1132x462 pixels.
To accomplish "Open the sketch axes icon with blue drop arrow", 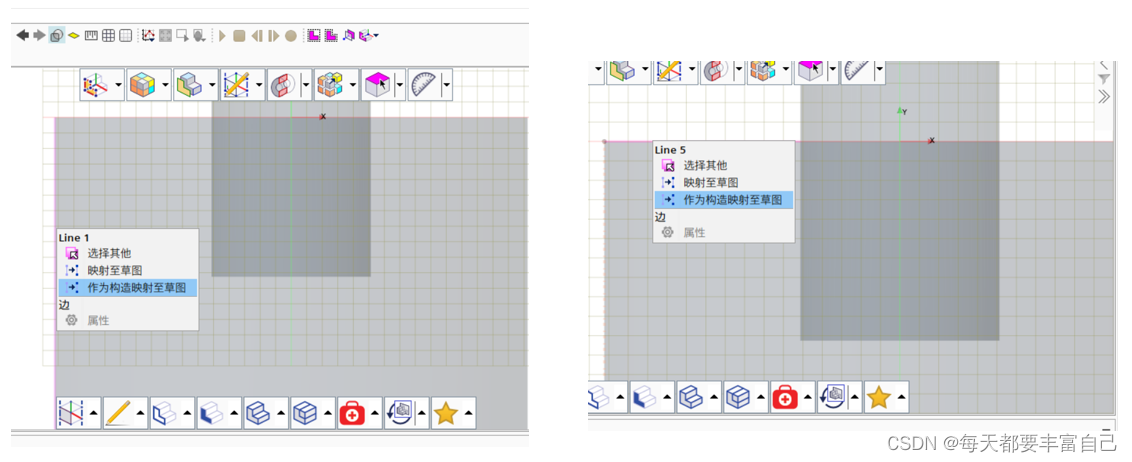I will coord(148,35).
